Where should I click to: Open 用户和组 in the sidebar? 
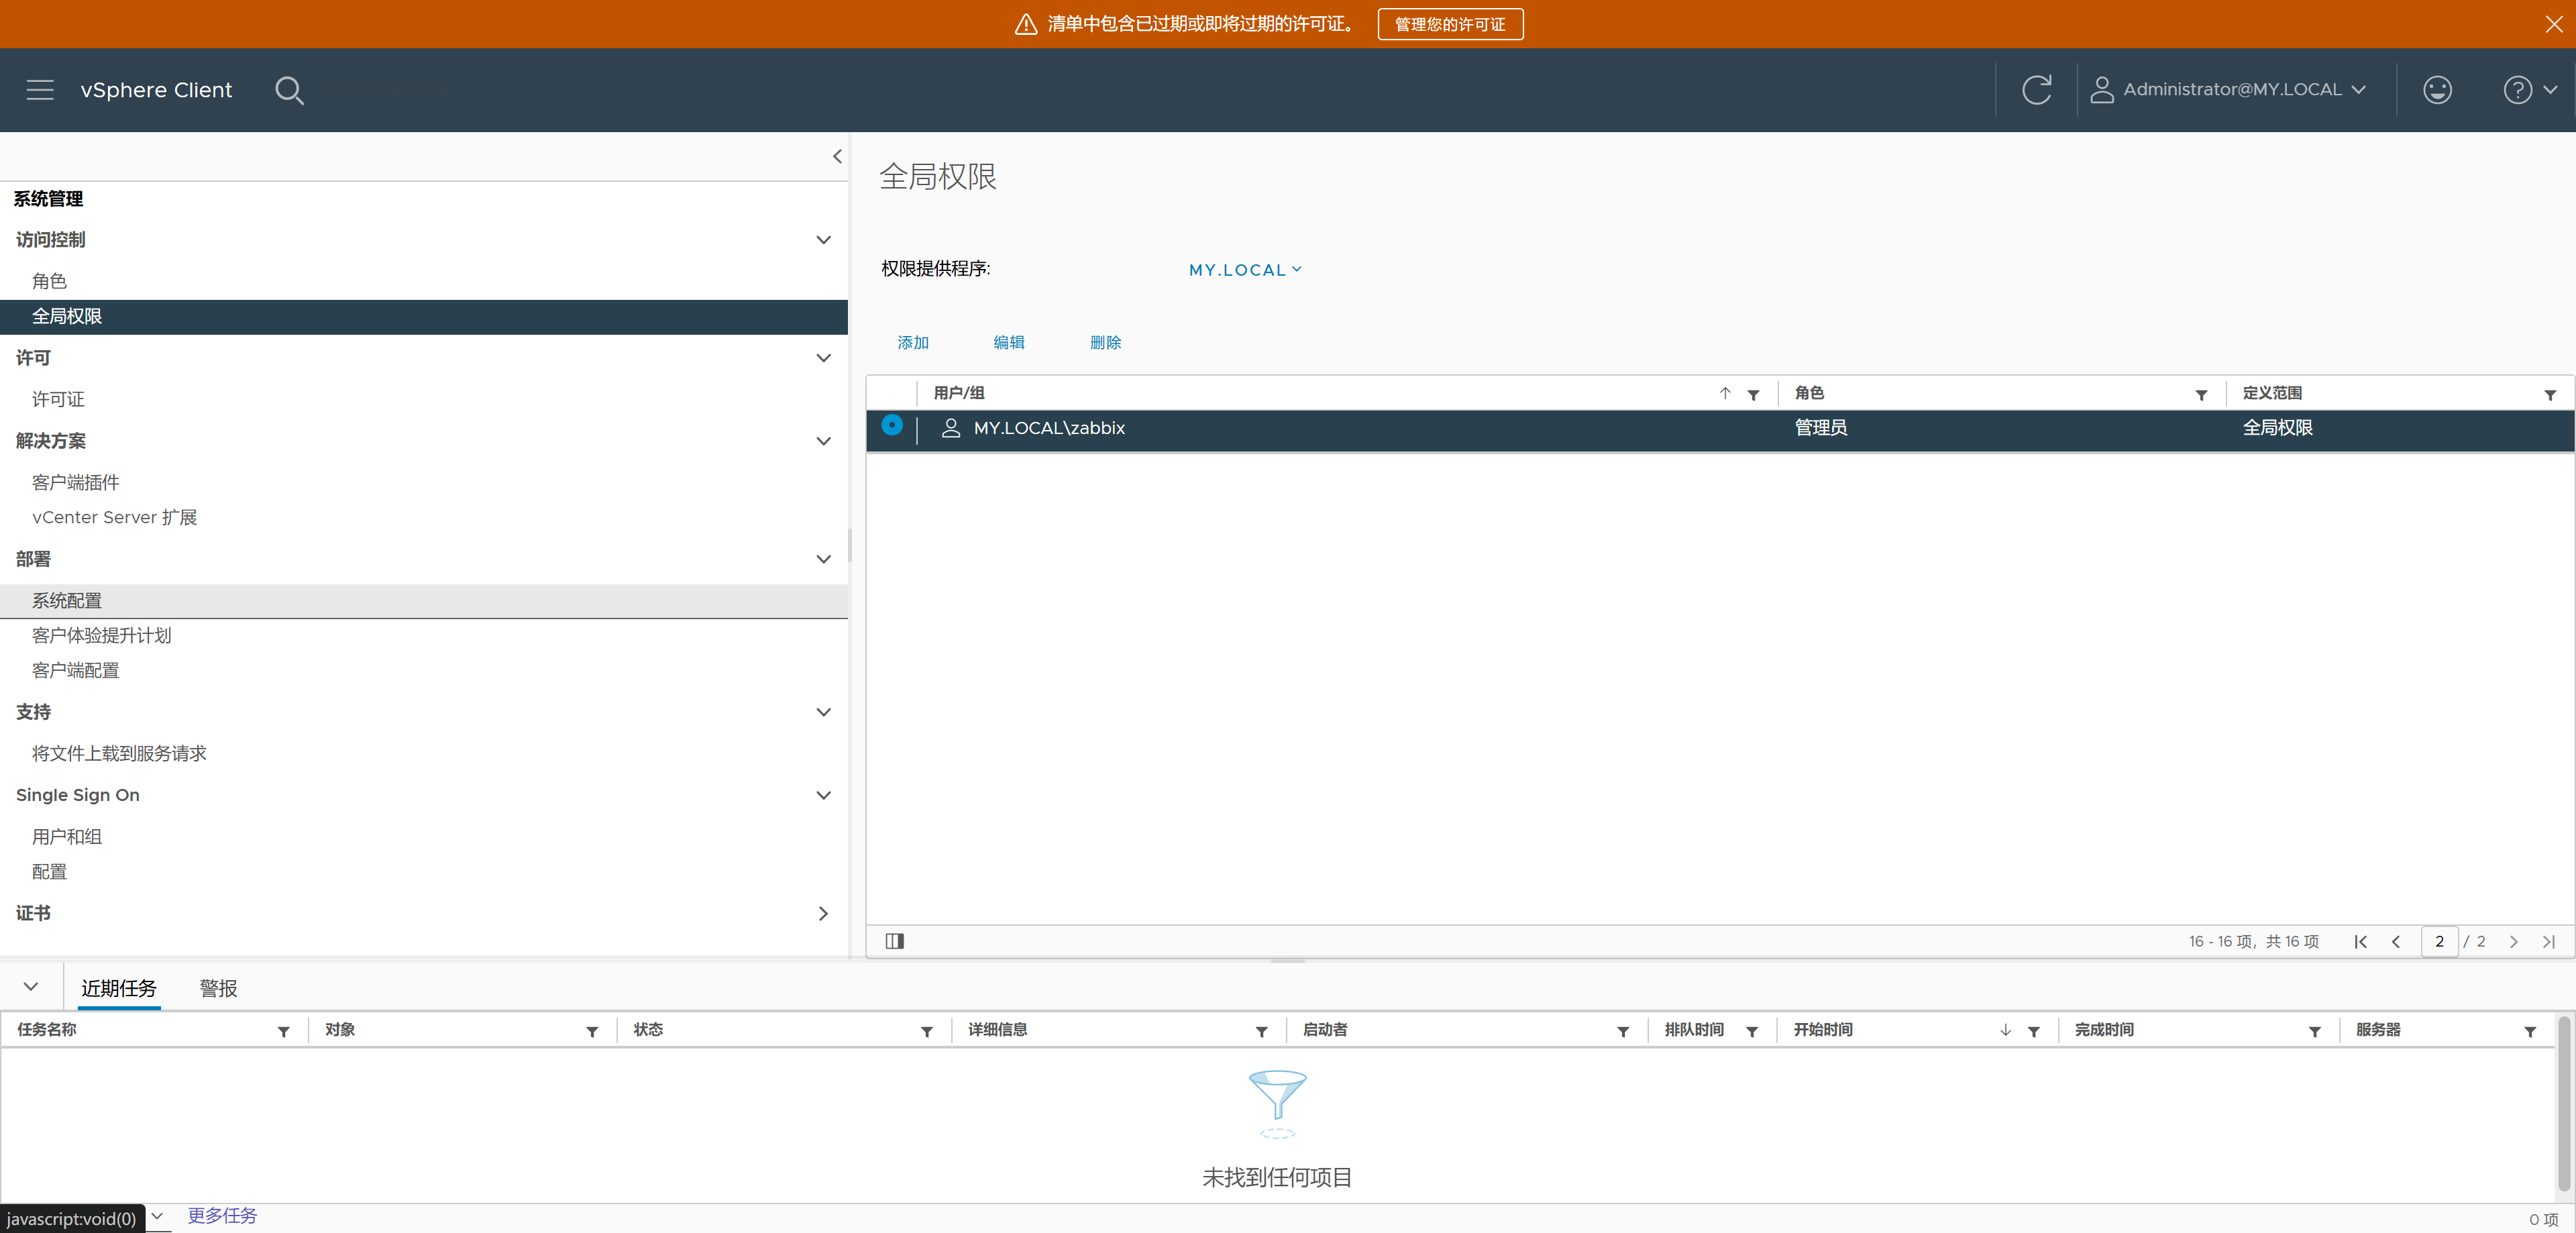tap(66, 836)
